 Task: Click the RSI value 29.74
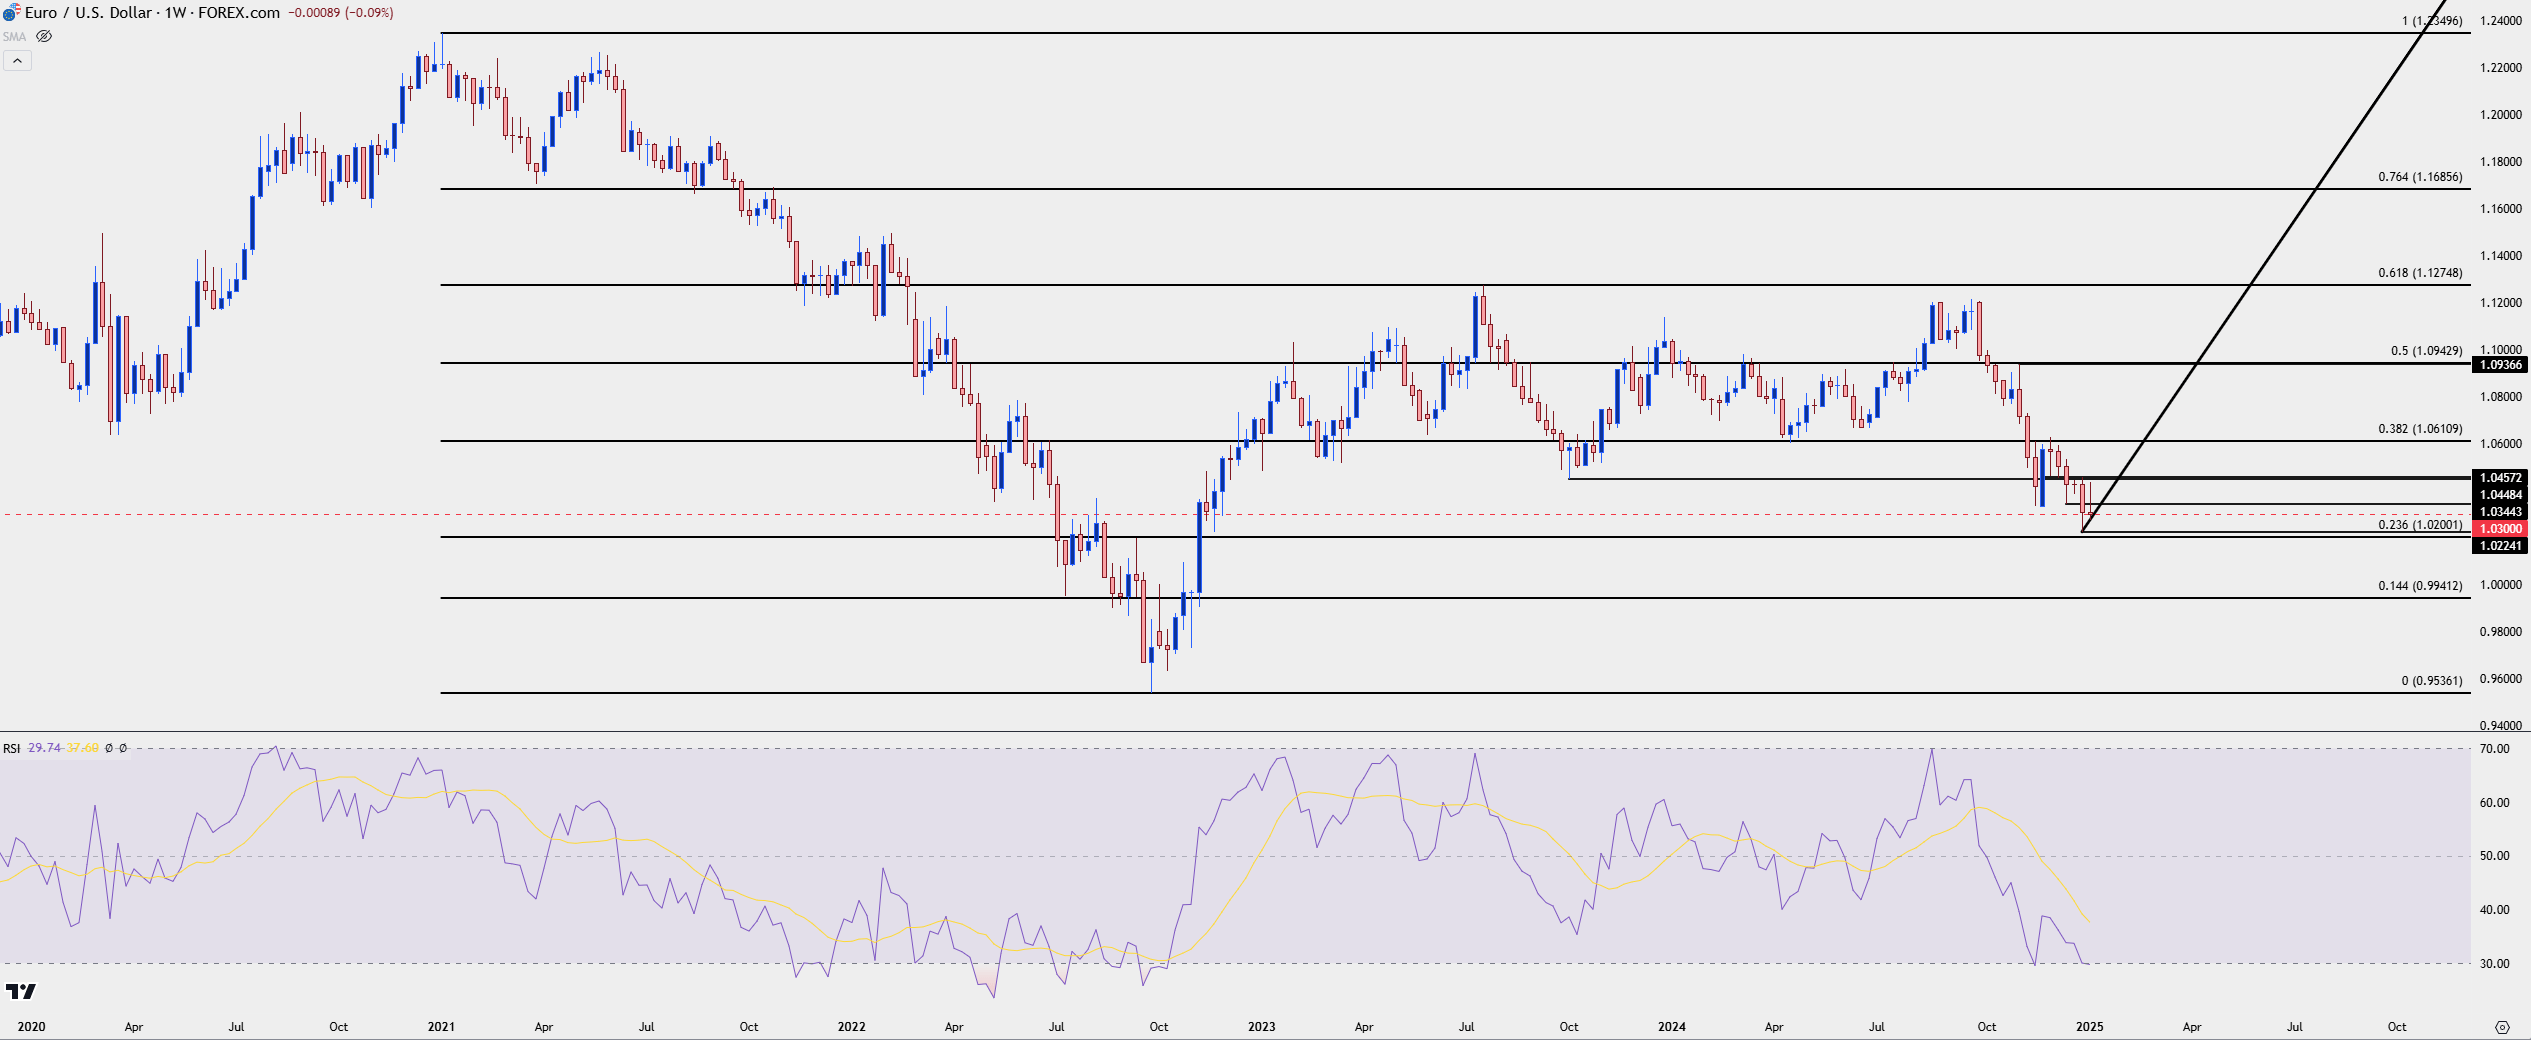[44, 748]
